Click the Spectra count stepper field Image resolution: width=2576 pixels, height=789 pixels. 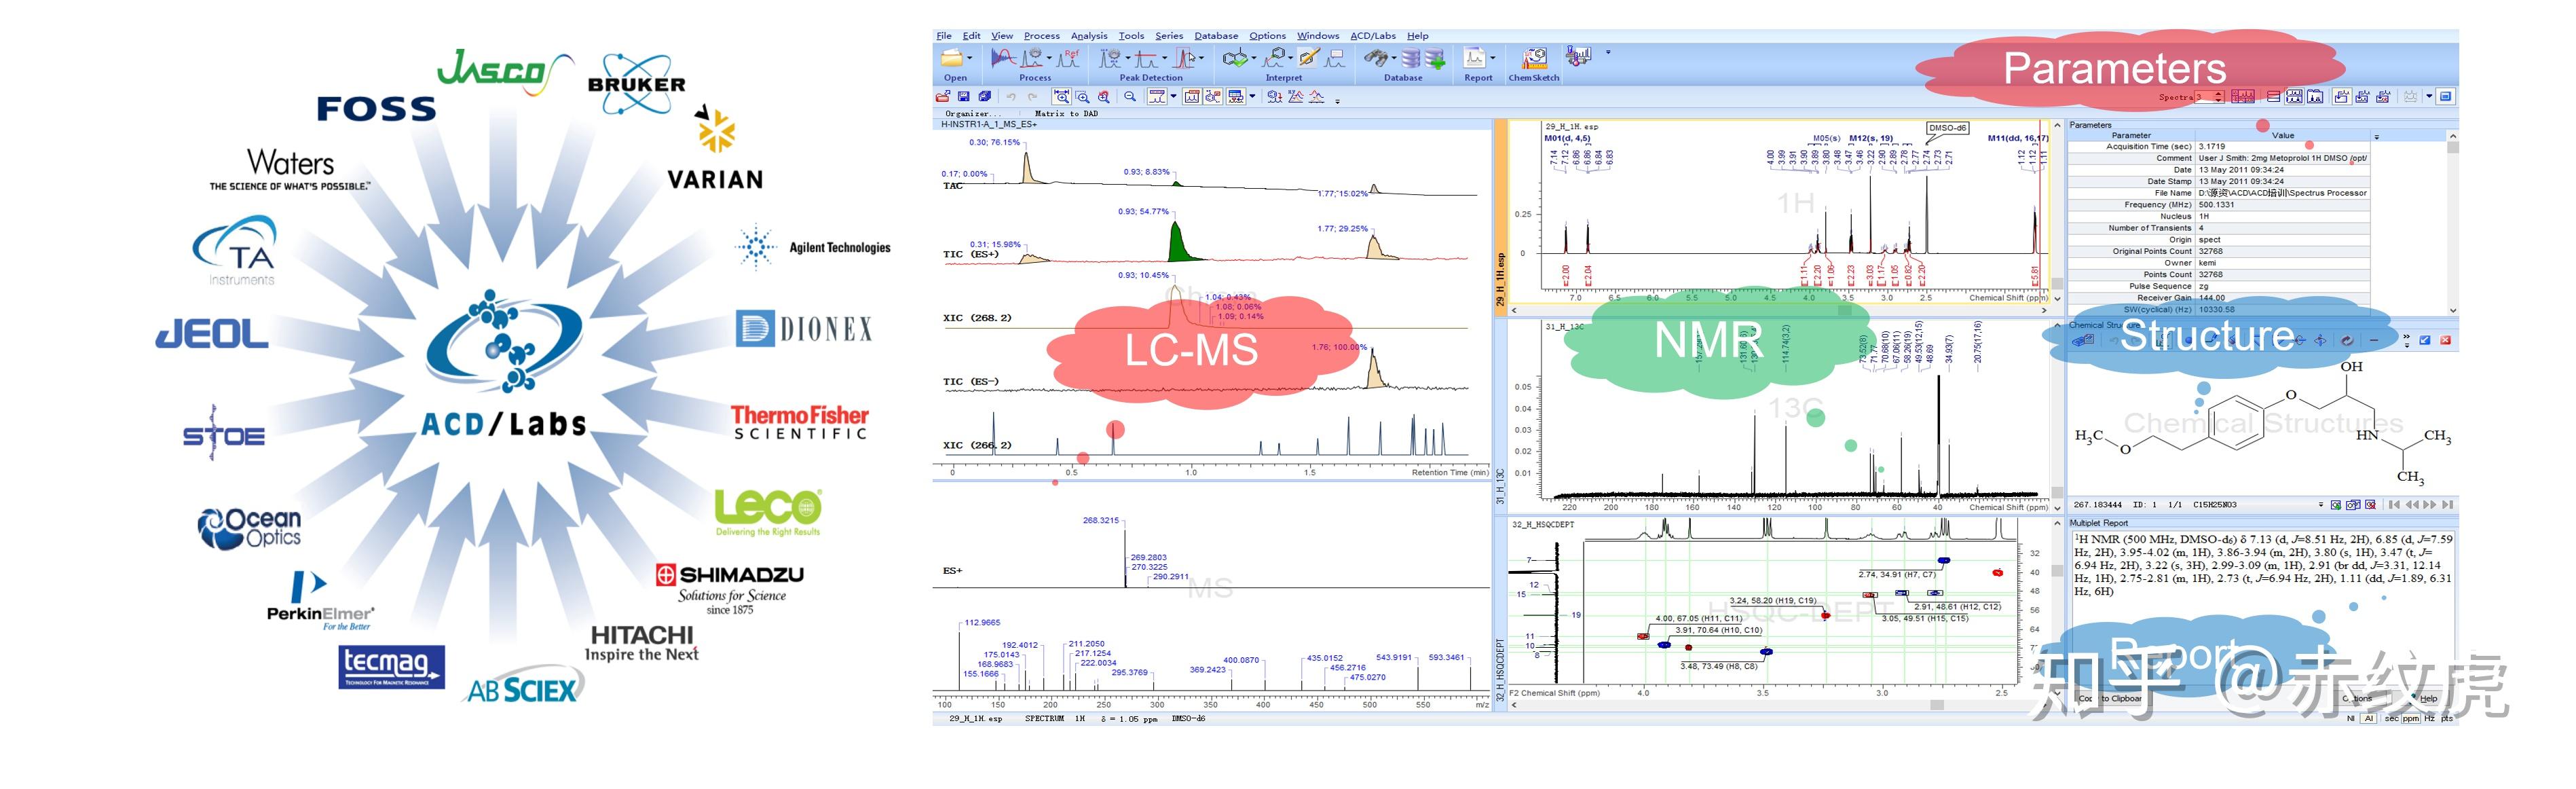pos(2205,96)
